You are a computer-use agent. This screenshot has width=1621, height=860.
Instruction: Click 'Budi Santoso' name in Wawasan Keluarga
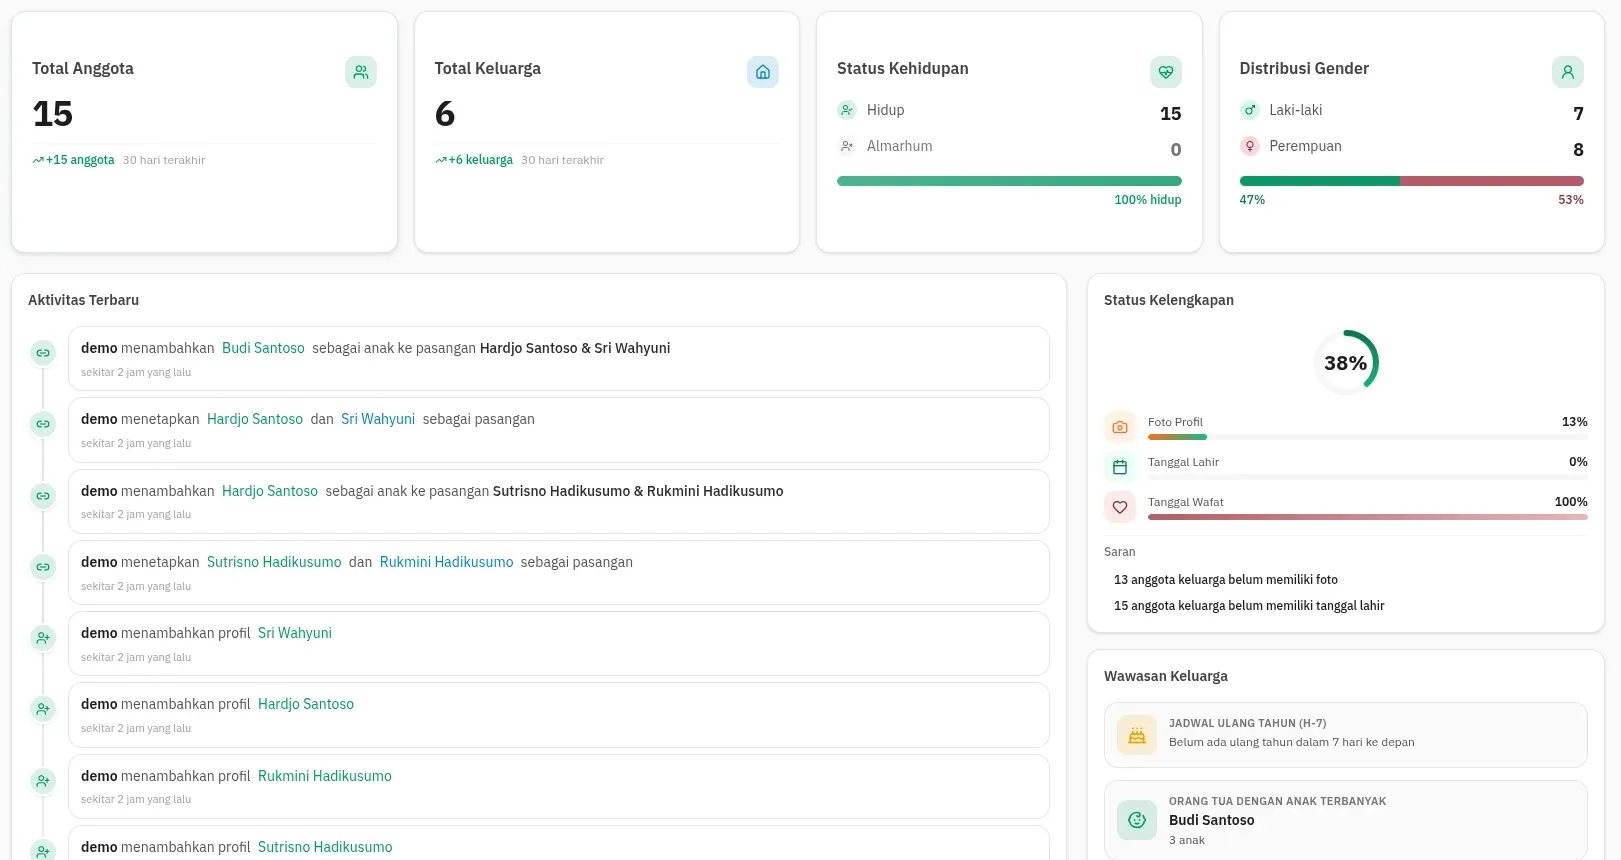[x=1211, y=820]
